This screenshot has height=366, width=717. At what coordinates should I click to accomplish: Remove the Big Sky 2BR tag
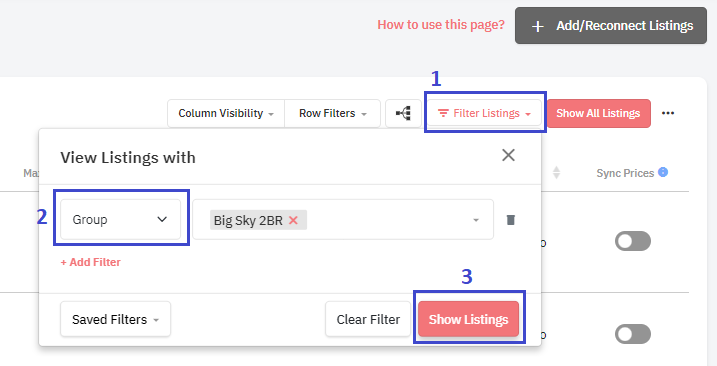pyautogui.click(x=294, y=220)
